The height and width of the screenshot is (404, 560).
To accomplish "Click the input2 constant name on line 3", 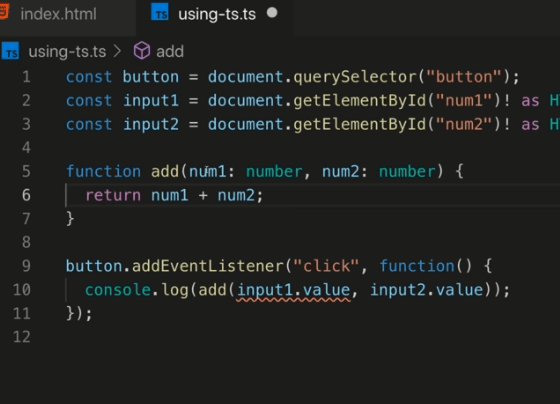I will pos(151,124).
